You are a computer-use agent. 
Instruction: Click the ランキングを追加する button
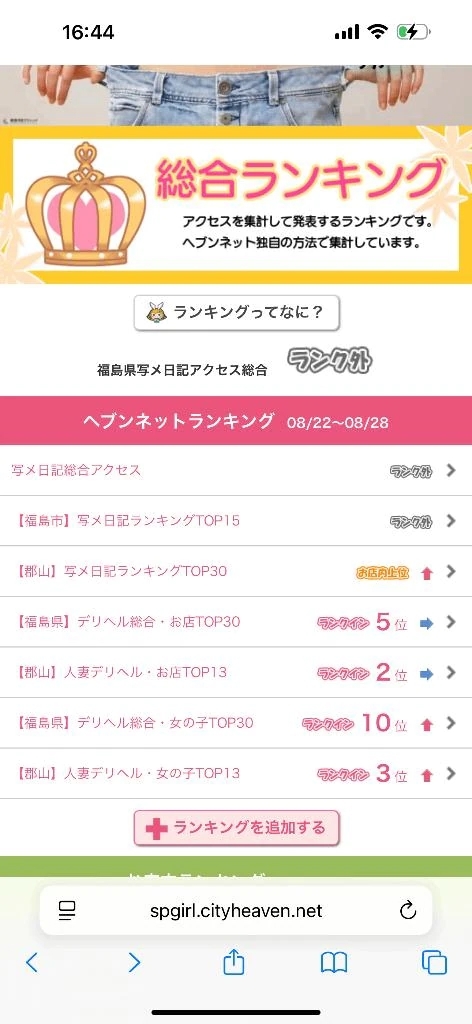(236, 828)
